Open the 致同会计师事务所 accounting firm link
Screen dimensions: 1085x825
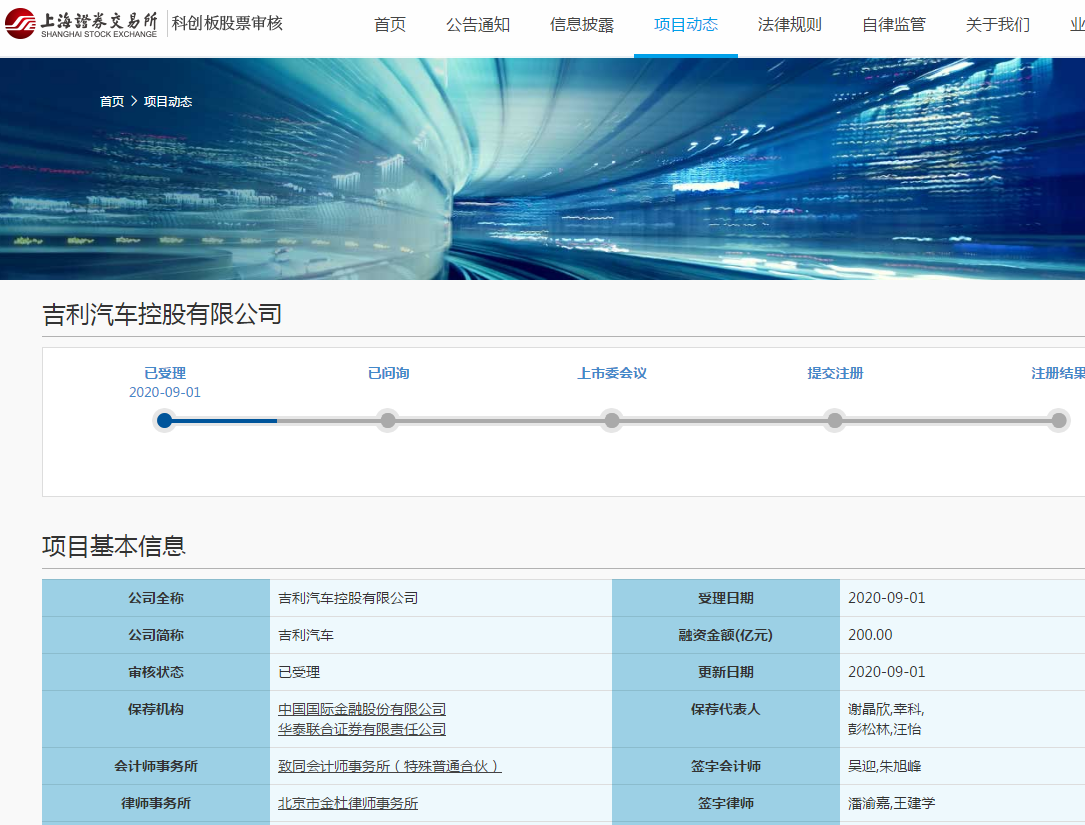point(390,766)
